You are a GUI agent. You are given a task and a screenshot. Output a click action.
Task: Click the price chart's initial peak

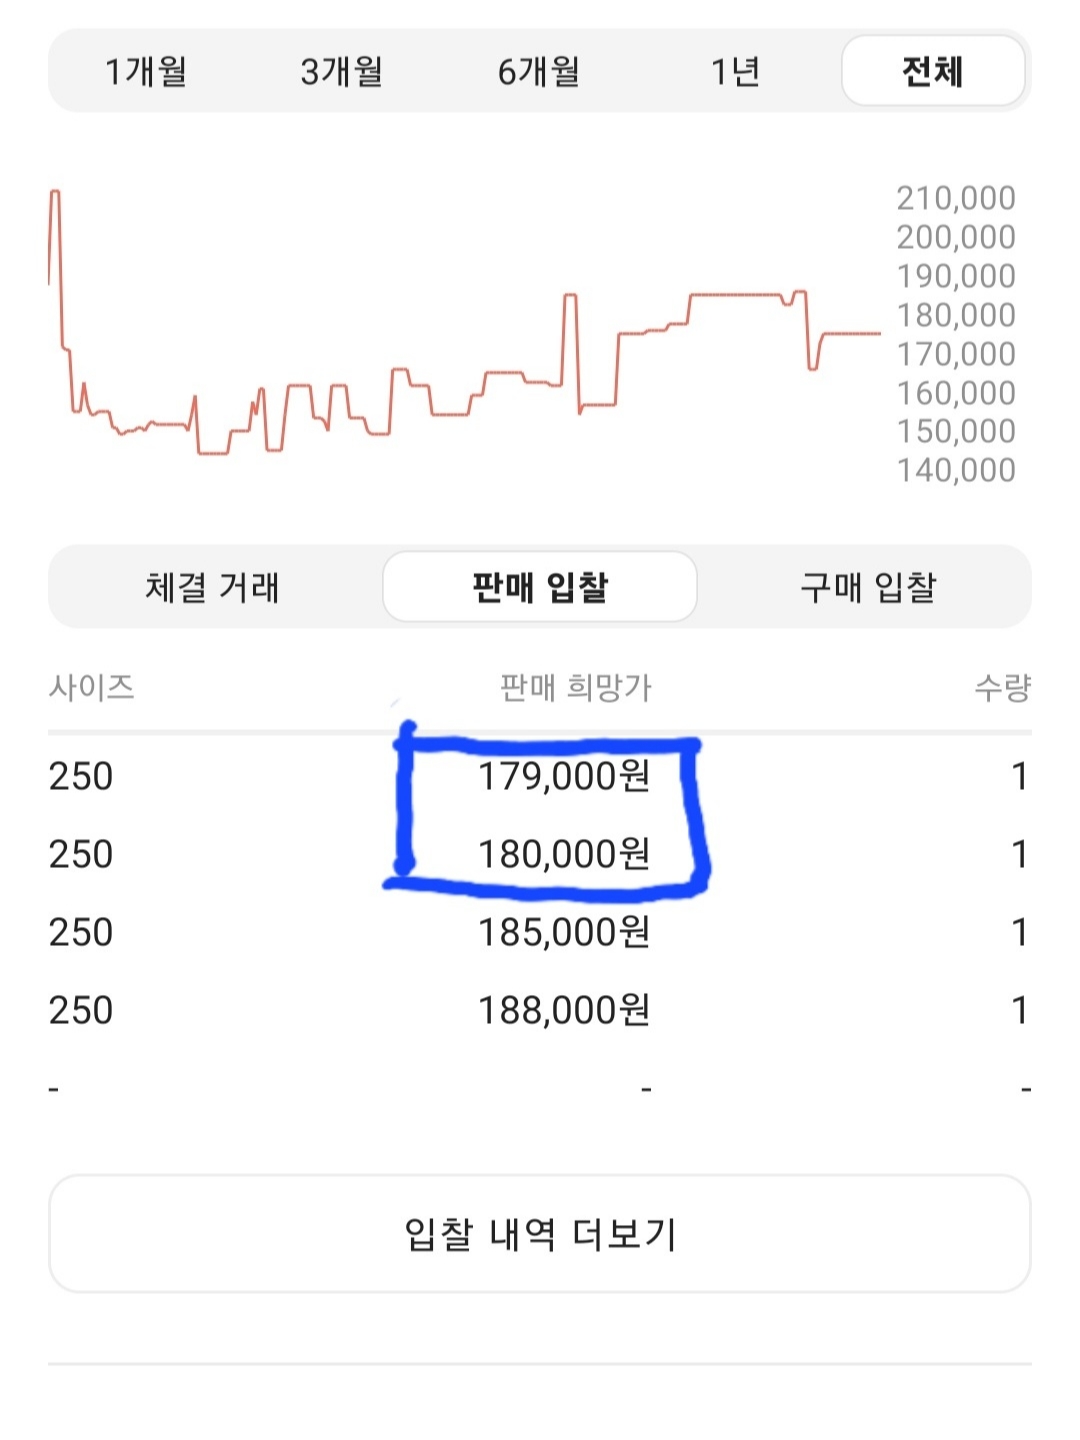pos(55,193)
